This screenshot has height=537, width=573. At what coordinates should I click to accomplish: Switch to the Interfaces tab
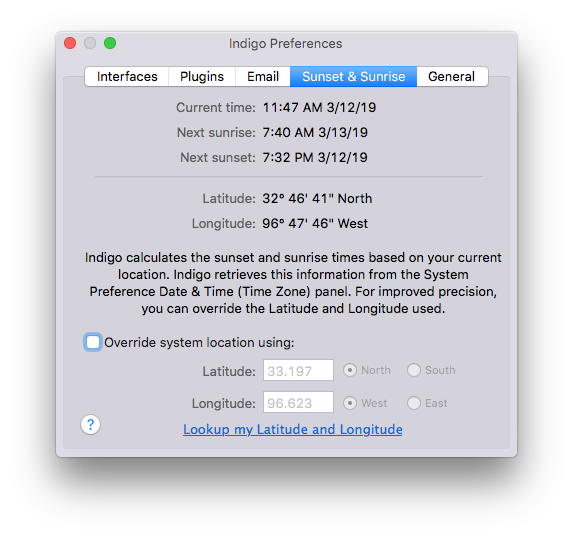pyautogui.click(x=127, y=76)
